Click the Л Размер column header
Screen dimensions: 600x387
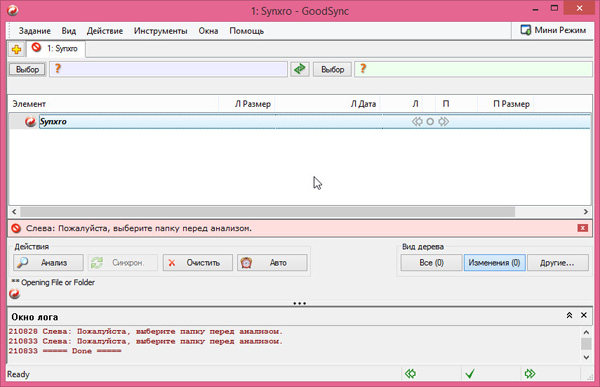tap(247, 104)
